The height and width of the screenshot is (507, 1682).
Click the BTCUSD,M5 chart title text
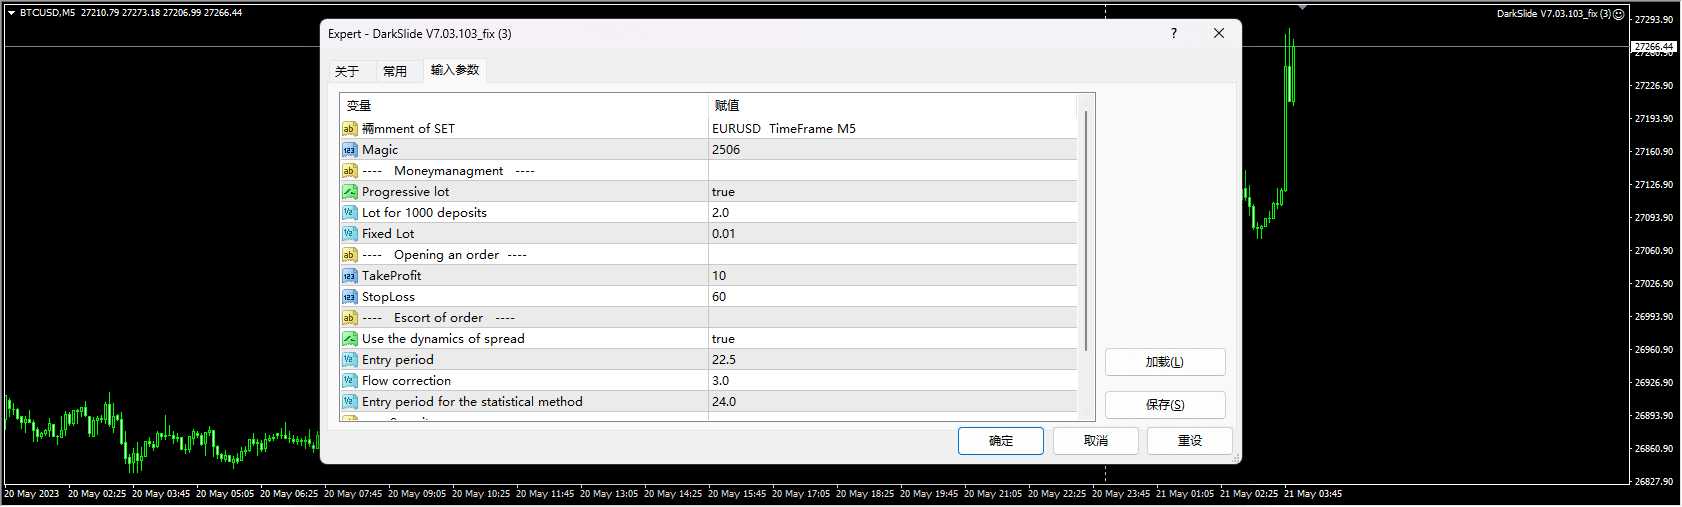pos(47,13)
